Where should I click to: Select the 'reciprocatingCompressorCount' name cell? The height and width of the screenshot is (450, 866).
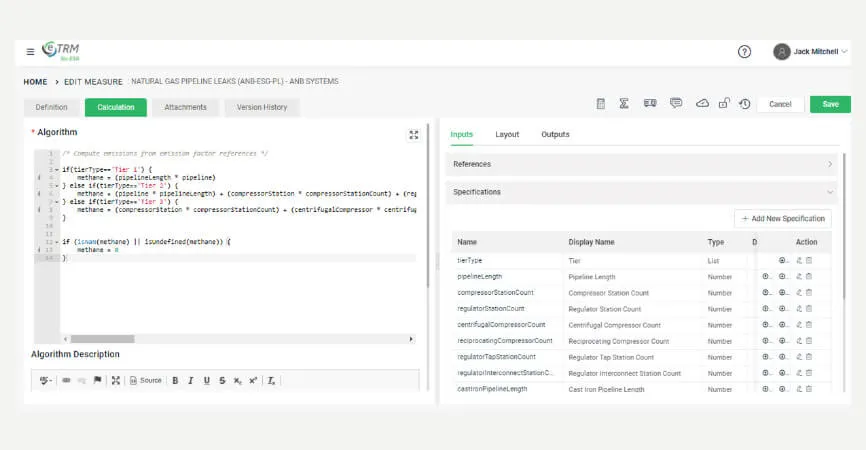(505, 341)
